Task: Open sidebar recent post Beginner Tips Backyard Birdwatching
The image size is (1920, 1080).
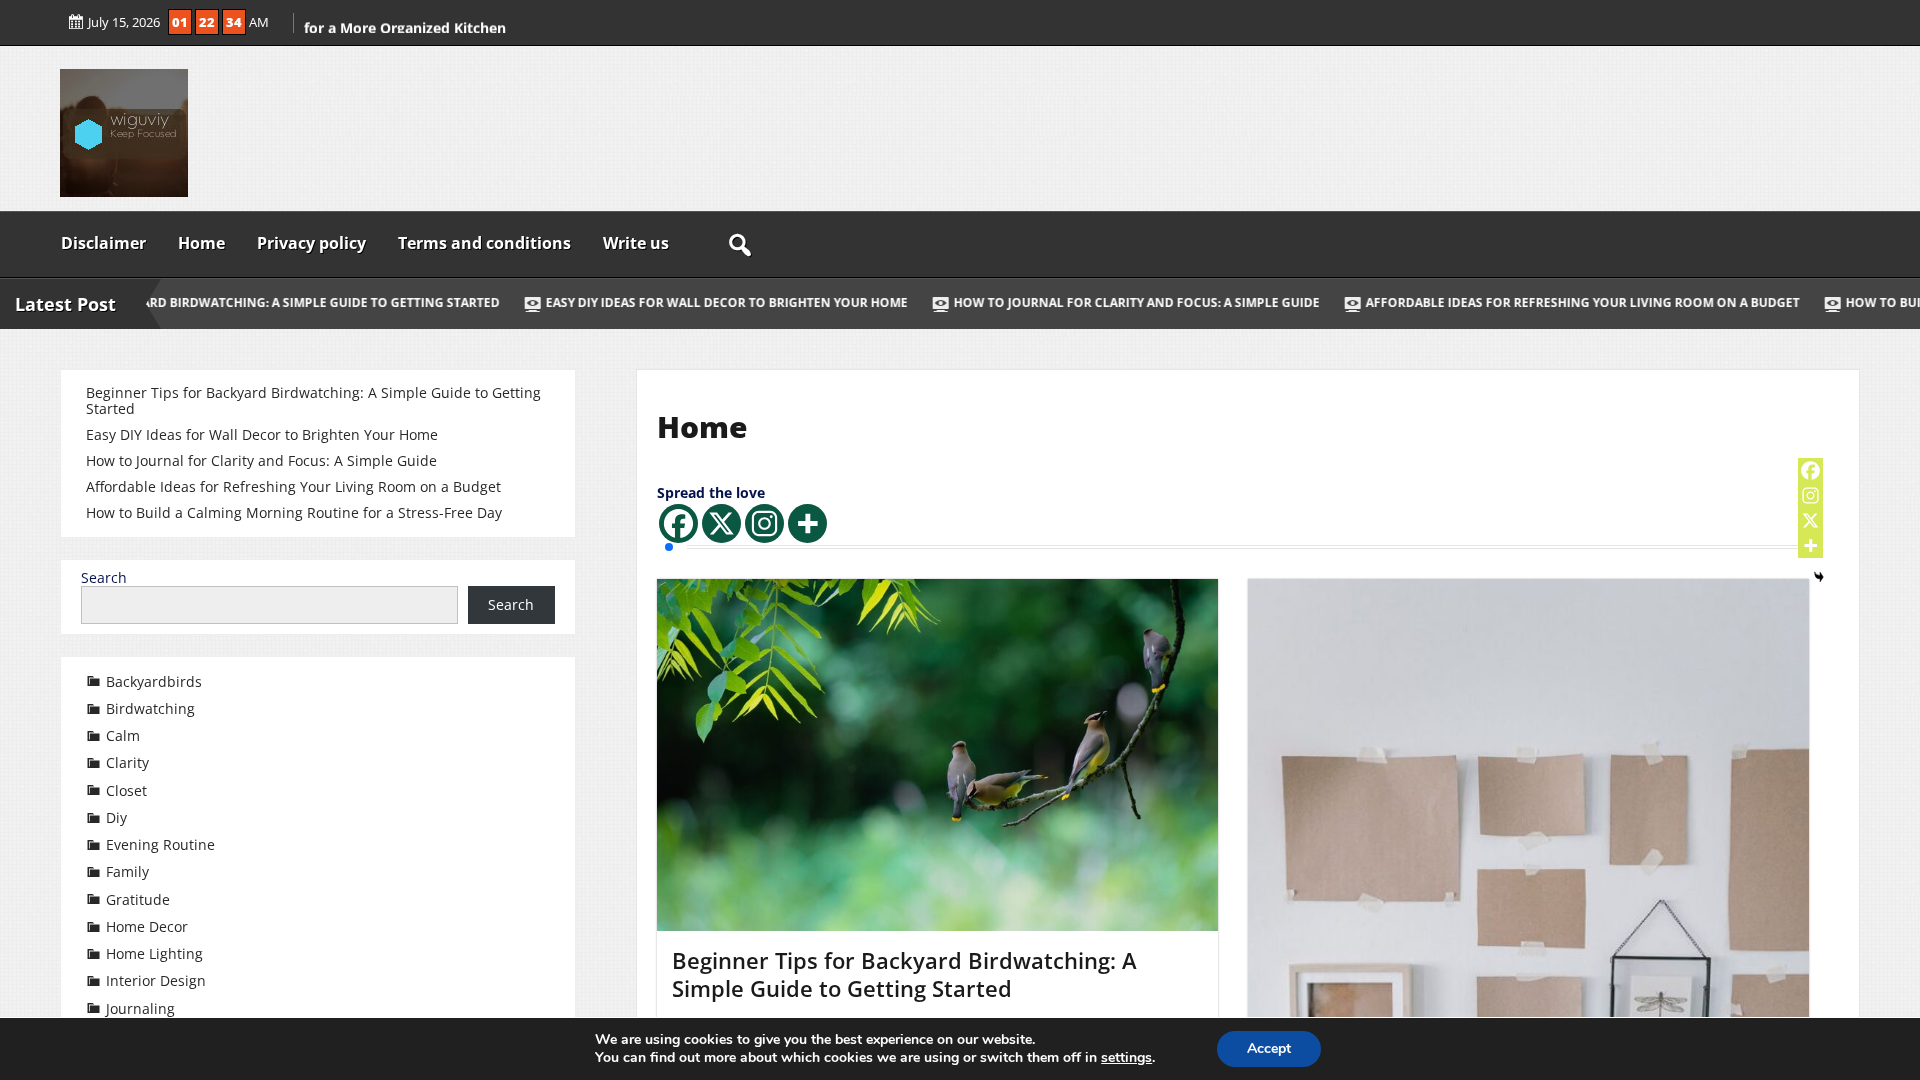Action: click(x=313, y=401)
